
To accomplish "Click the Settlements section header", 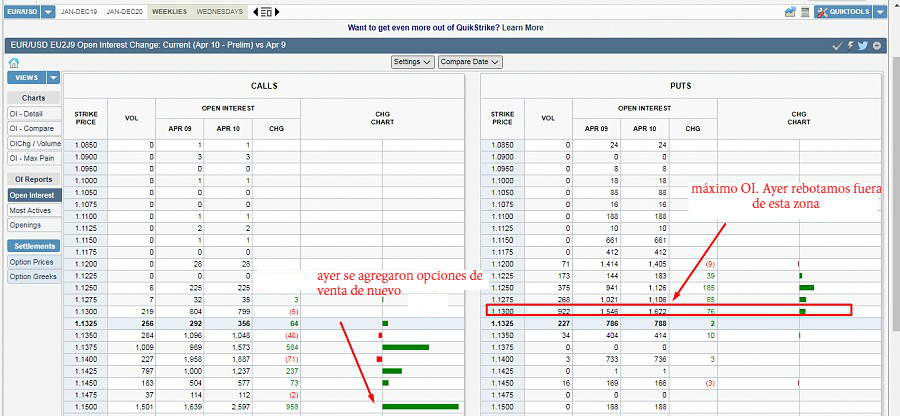I will coord(34,246).
